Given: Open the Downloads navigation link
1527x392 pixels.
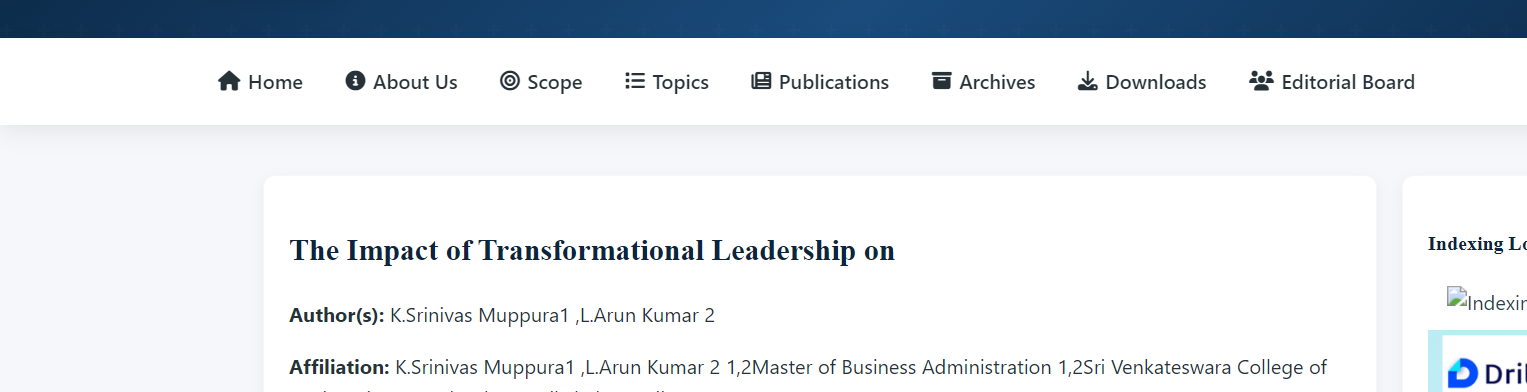Looking at the screenshot, I should [1142, 82].
